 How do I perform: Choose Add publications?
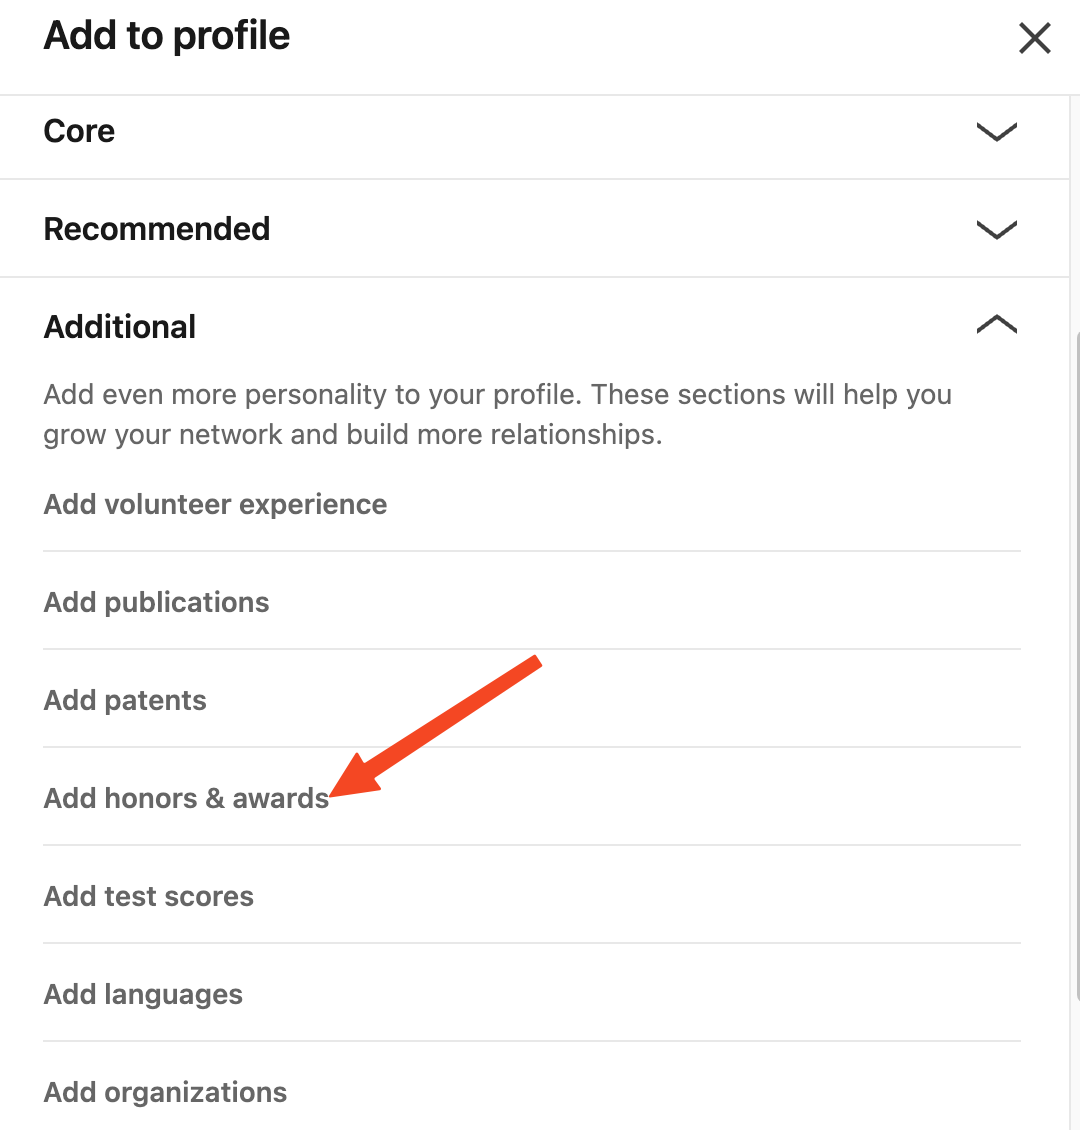(x=157, y=602)
